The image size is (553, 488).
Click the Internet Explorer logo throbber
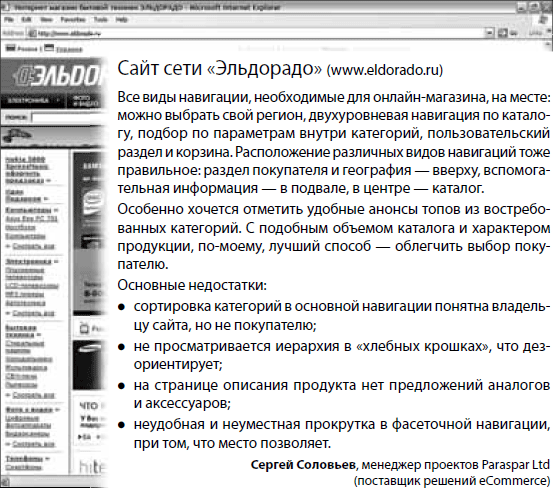pyautogui.click(x=544, y=19)
